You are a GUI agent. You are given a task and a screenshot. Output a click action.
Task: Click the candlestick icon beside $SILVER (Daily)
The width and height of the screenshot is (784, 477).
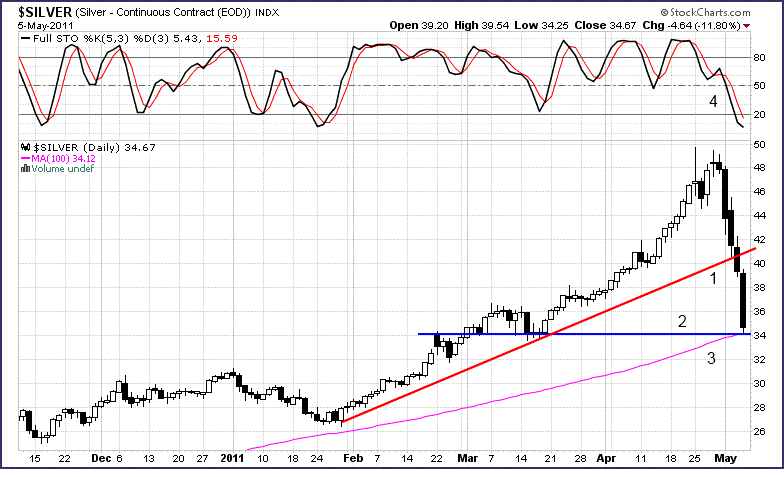(x=25, y=148)
